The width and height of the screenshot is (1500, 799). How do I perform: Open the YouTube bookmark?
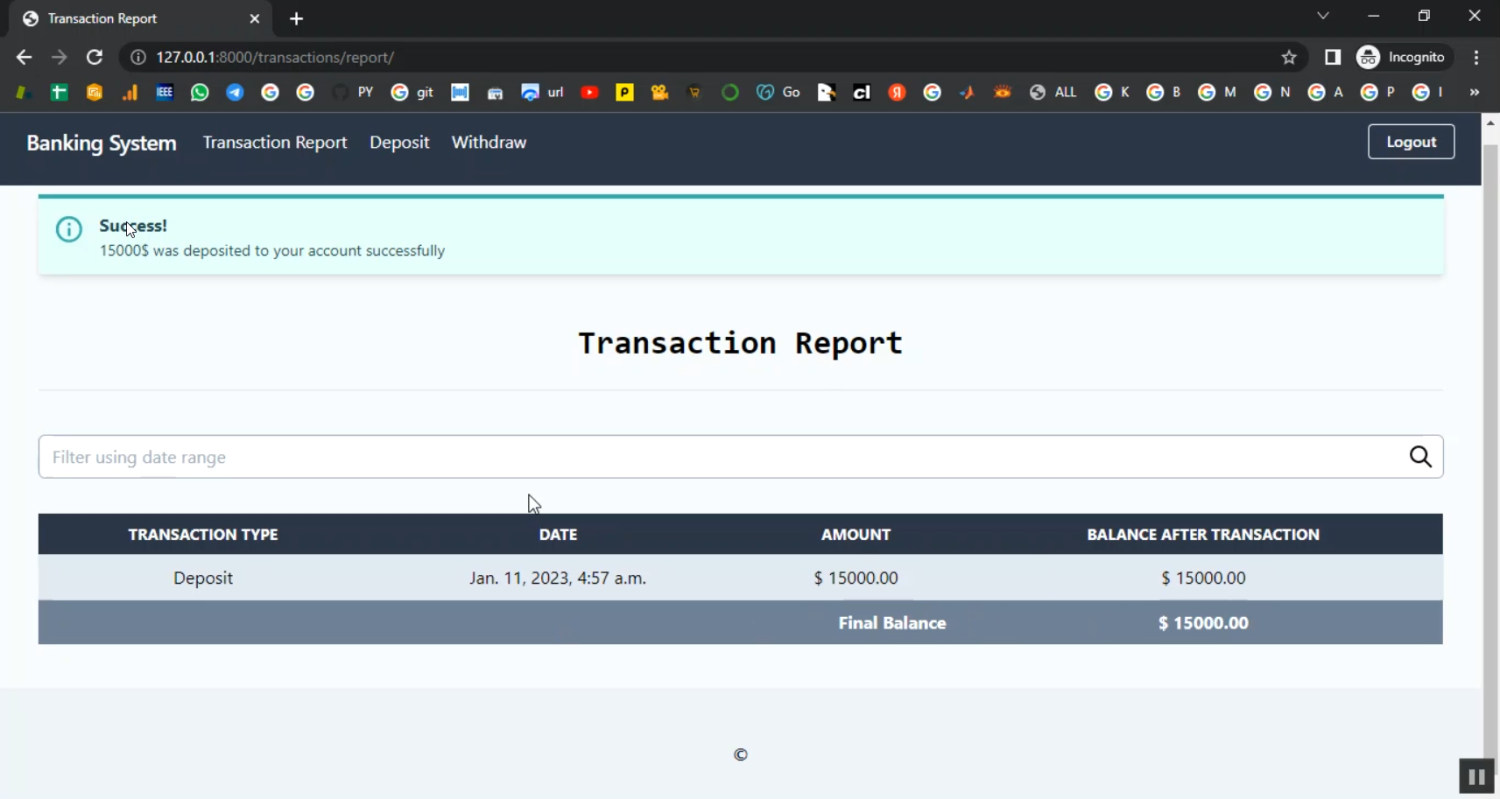coord(590,92)
